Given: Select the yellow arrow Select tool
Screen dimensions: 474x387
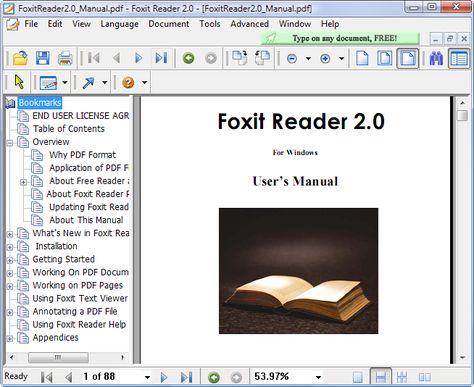Looking at the screenshot, I should (19, 82).
